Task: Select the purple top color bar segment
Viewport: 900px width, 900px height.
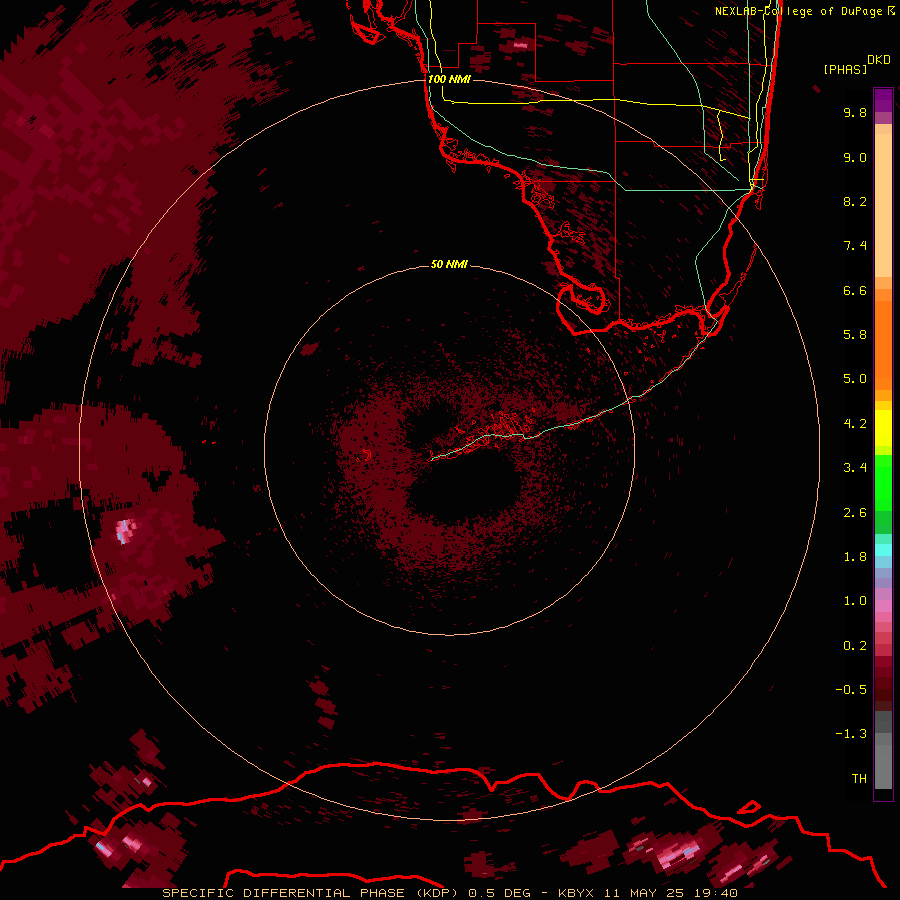Action: (x=883, y=100)
